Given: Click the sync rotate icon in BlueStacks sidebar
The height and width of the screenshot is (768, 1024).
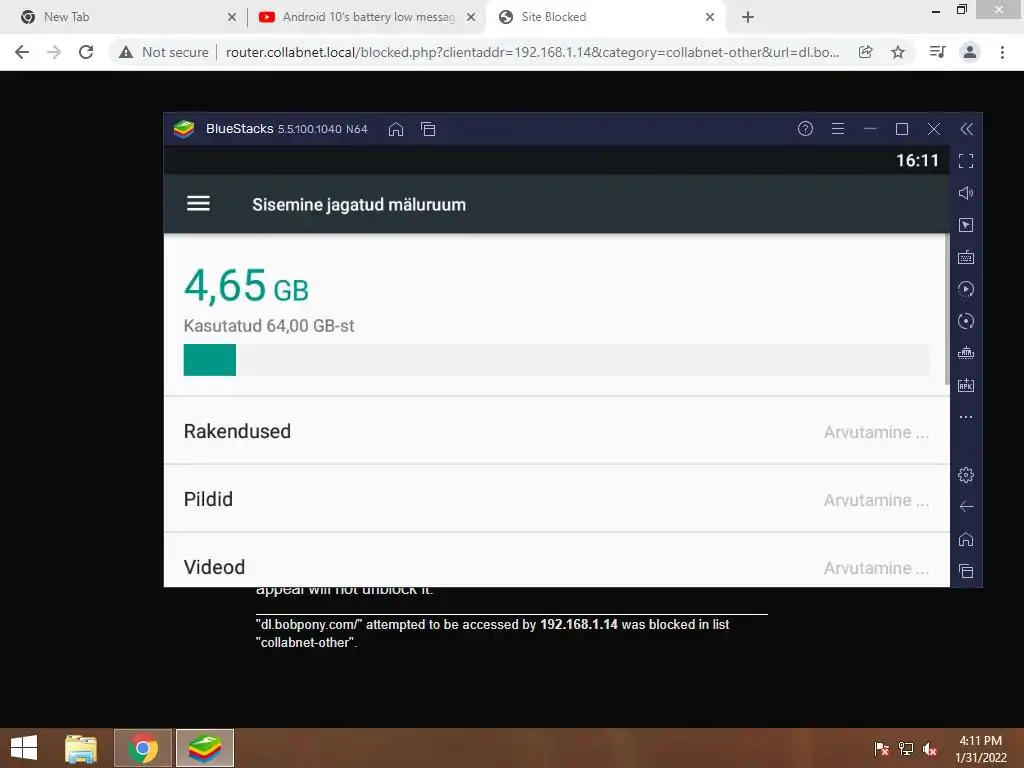Looking at the screenshot, I should 966,321.
